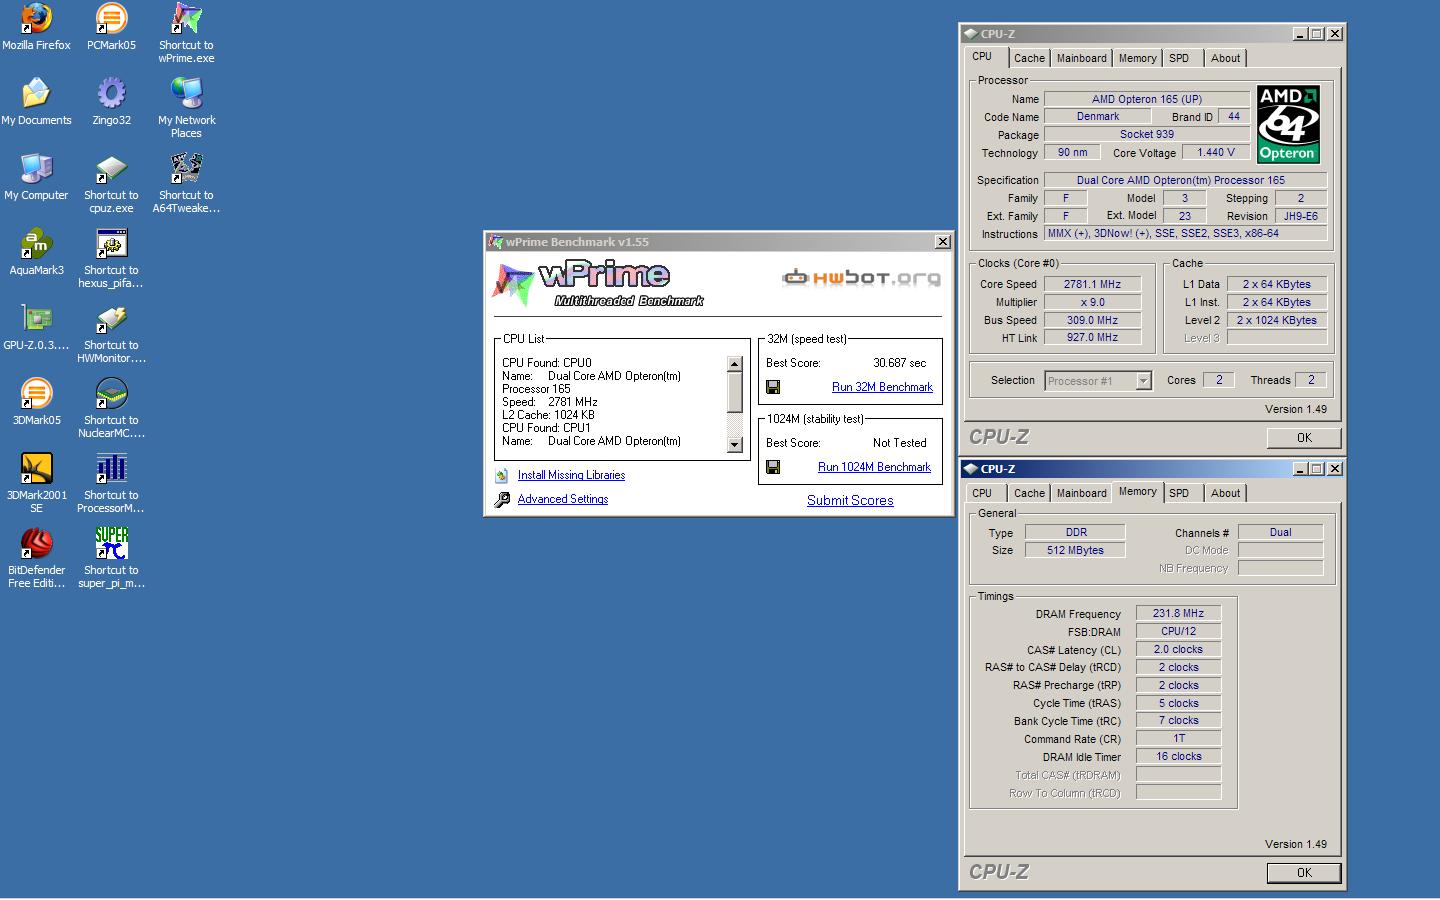Click the CPU List scroll down arrow

click(735, 445)
